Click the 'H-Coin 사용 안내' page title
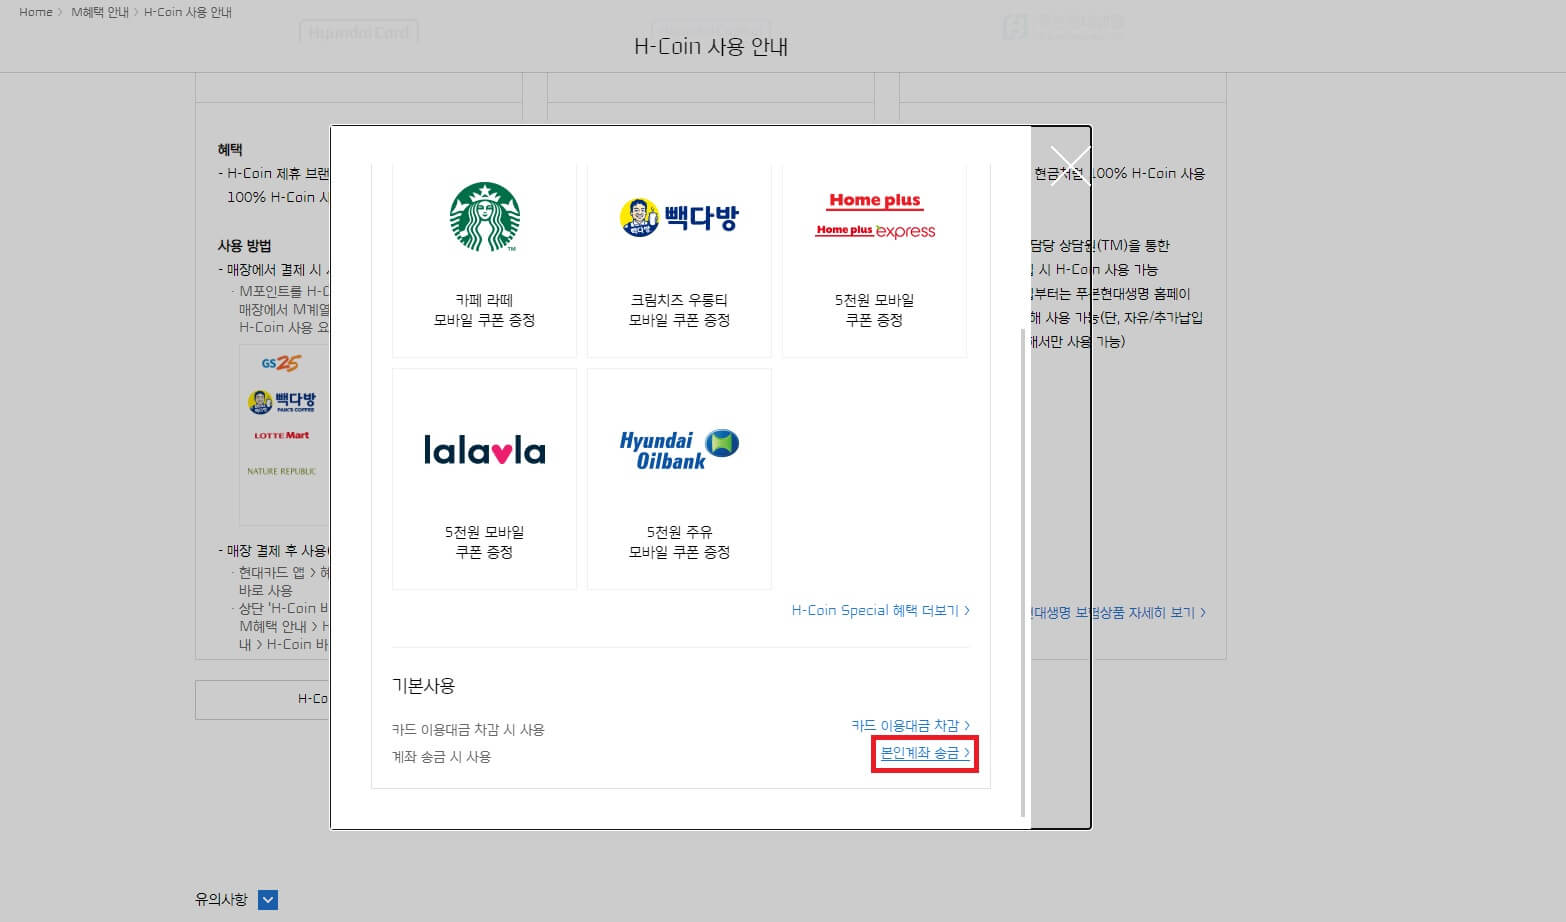Screen dimensions: 1566x922 [x=711, y=47]
